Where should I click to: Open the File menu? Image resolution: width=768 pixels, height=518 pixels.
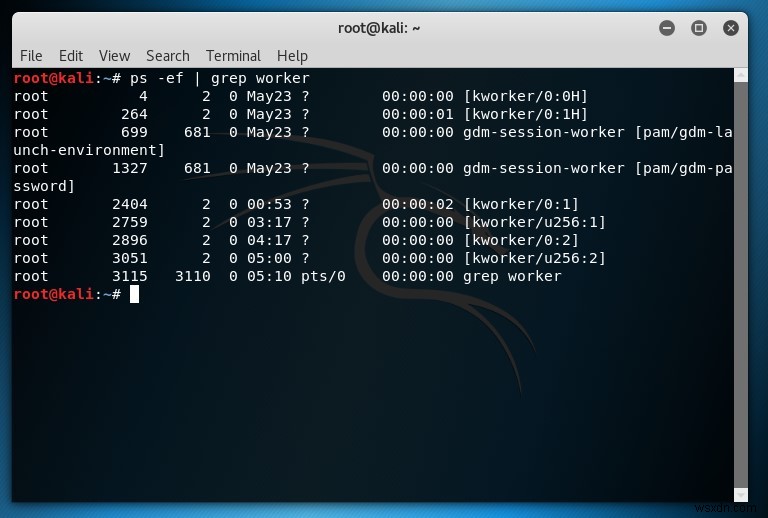(31, 56)
